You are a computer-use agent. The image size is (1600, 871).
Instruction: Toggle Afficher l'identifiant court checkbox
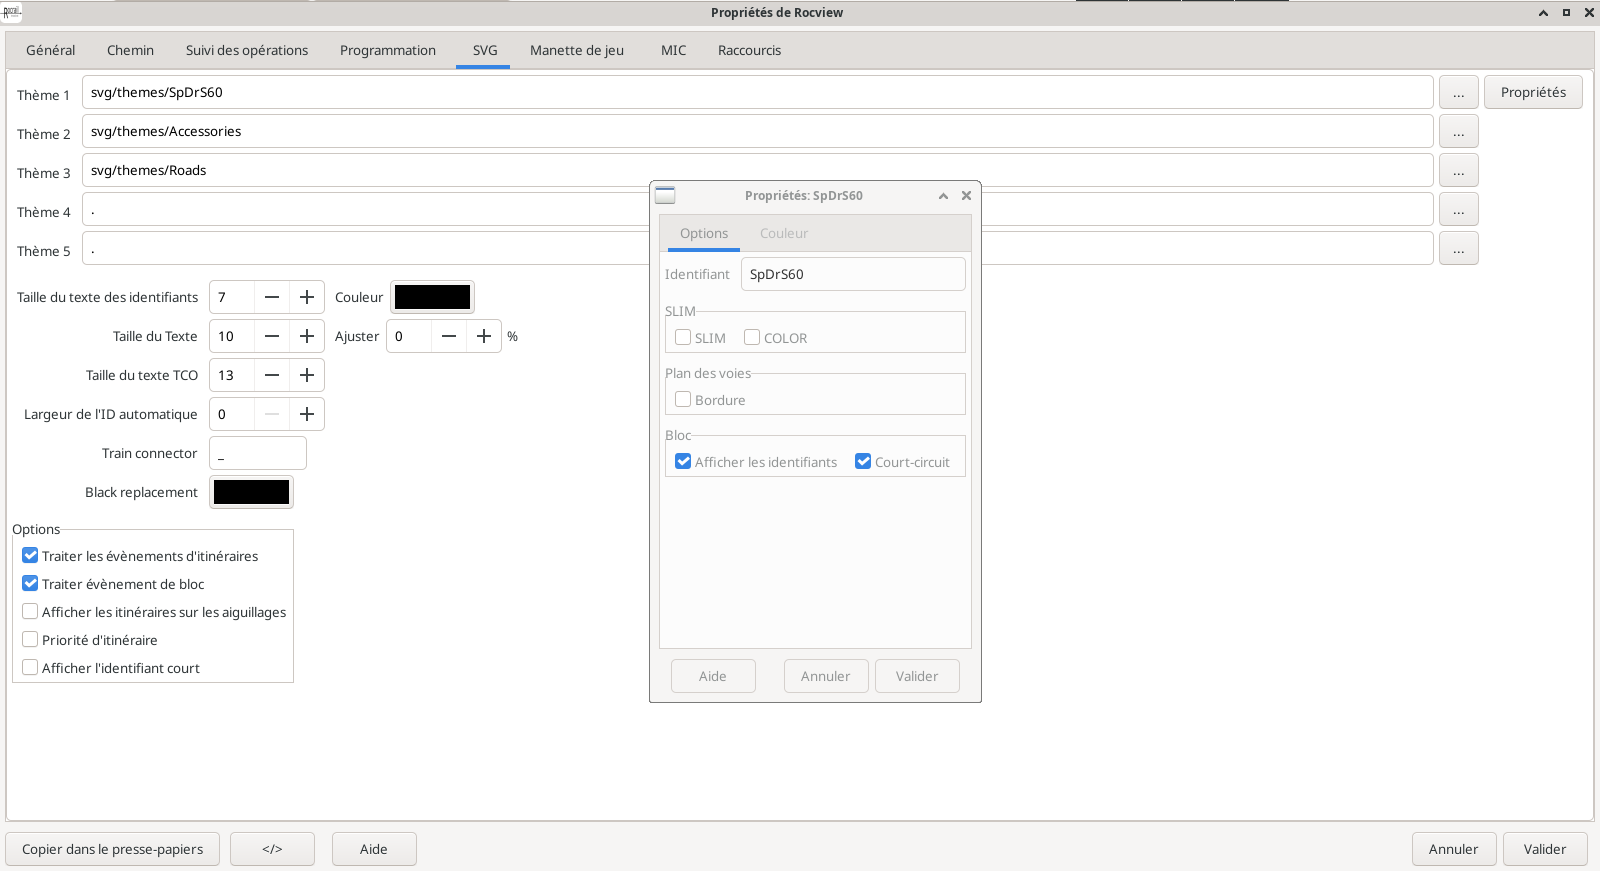pyautogui.click(x=31, y=668)
